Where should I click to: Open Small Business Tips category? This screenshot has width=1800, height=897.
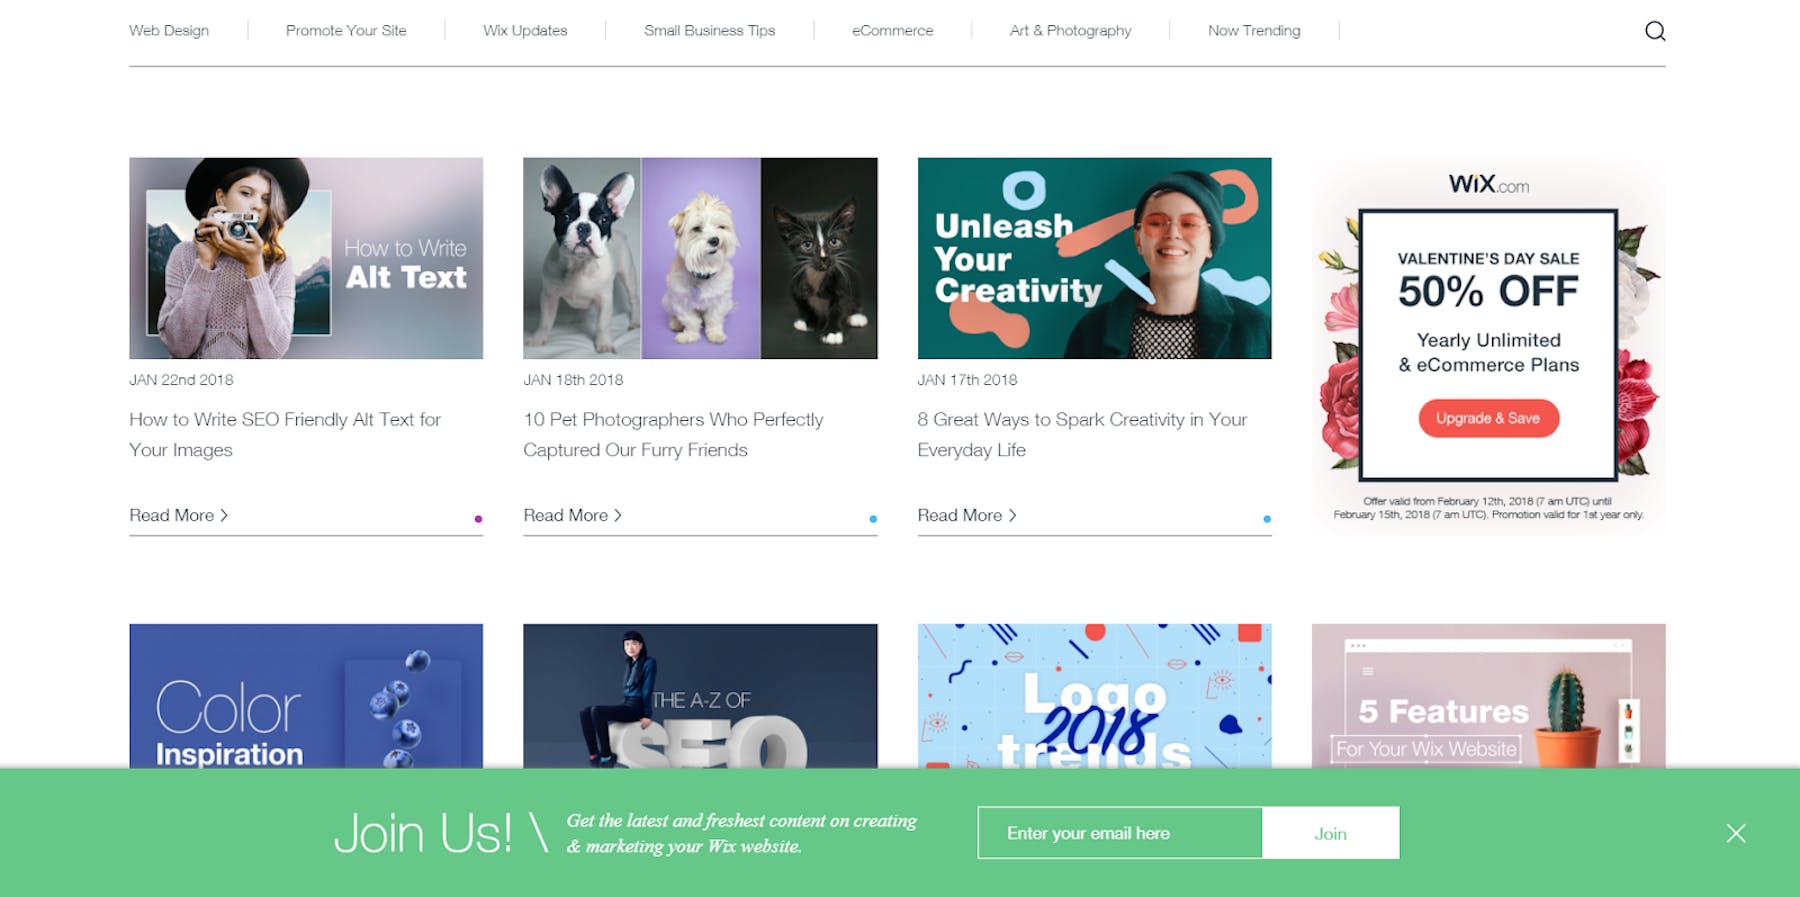(710, 31)
